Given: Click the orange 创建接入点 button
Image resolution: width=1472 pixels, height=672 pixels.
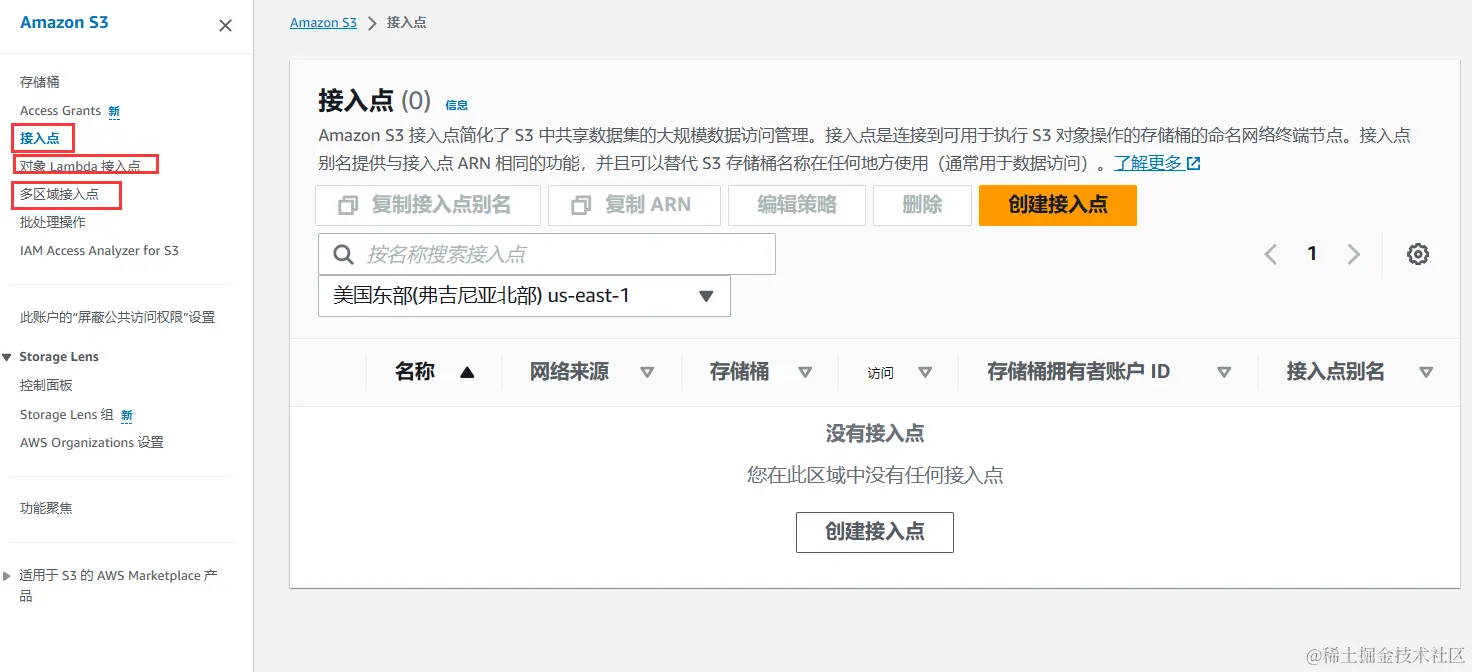Looking at the screenshot, I should pos(1058,205).
